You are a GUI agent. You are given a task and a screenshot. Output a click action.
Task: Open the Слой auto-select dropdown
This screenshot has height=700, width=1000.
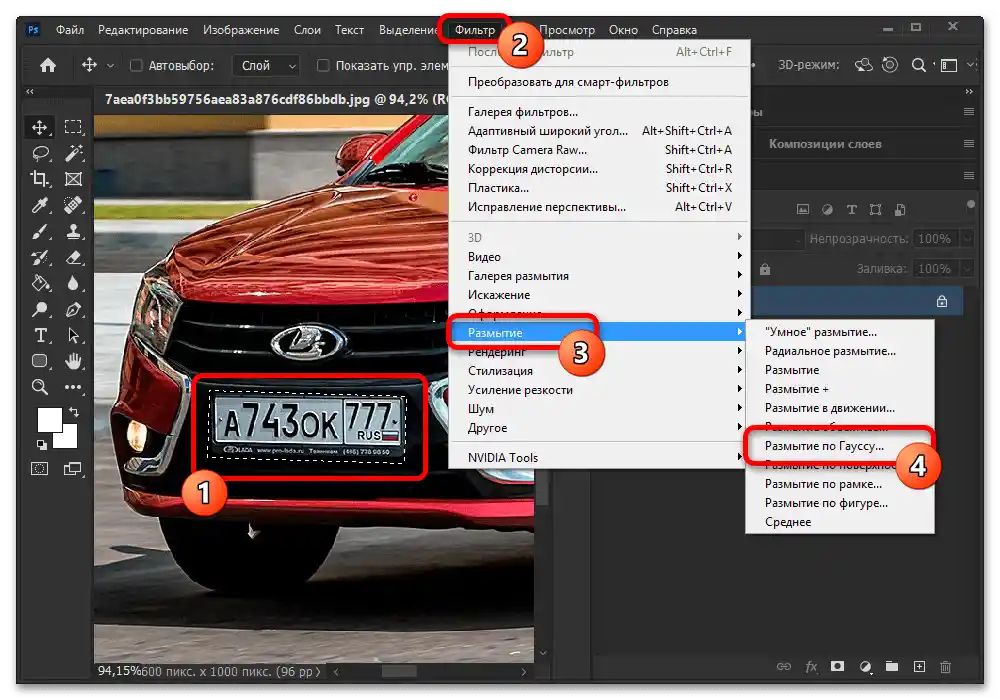click(x=269, y=66)
